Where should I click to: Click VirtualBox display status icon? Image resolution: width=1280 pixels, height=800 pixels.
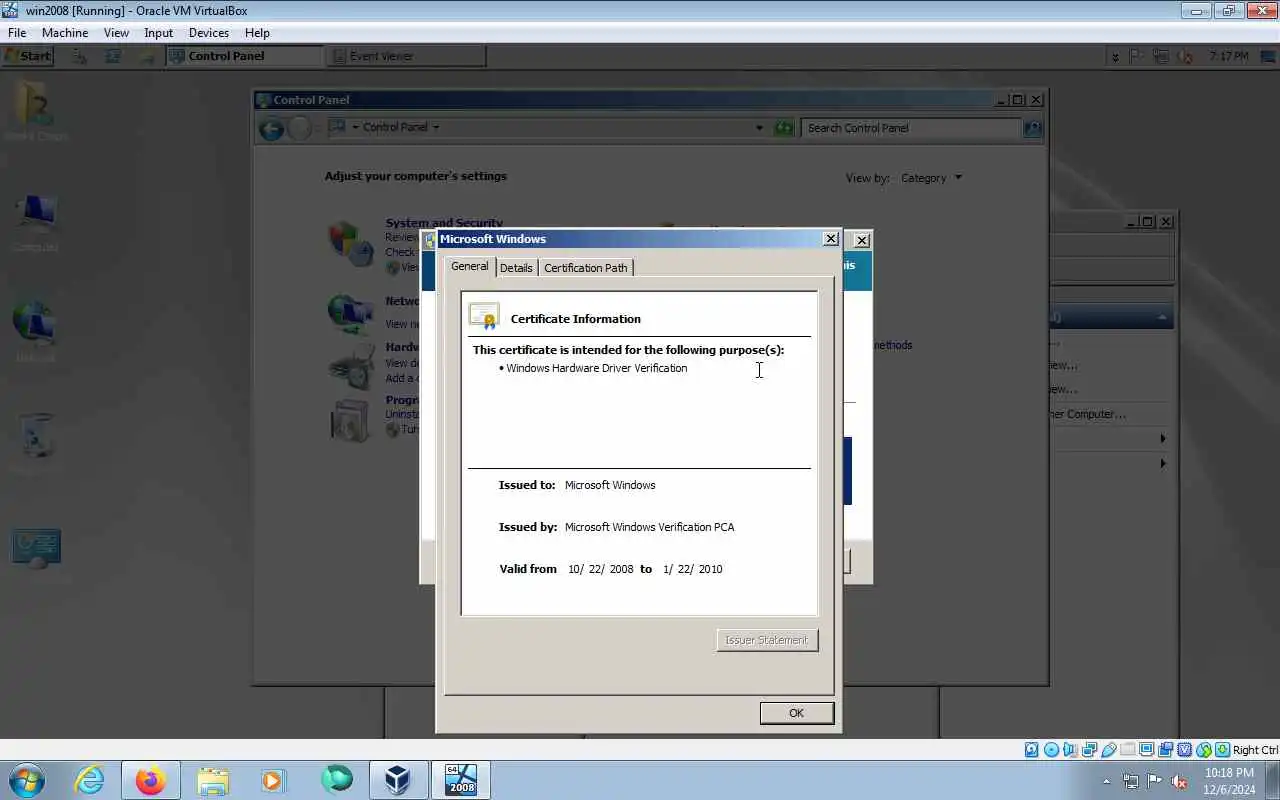[x=1146, y=750]
